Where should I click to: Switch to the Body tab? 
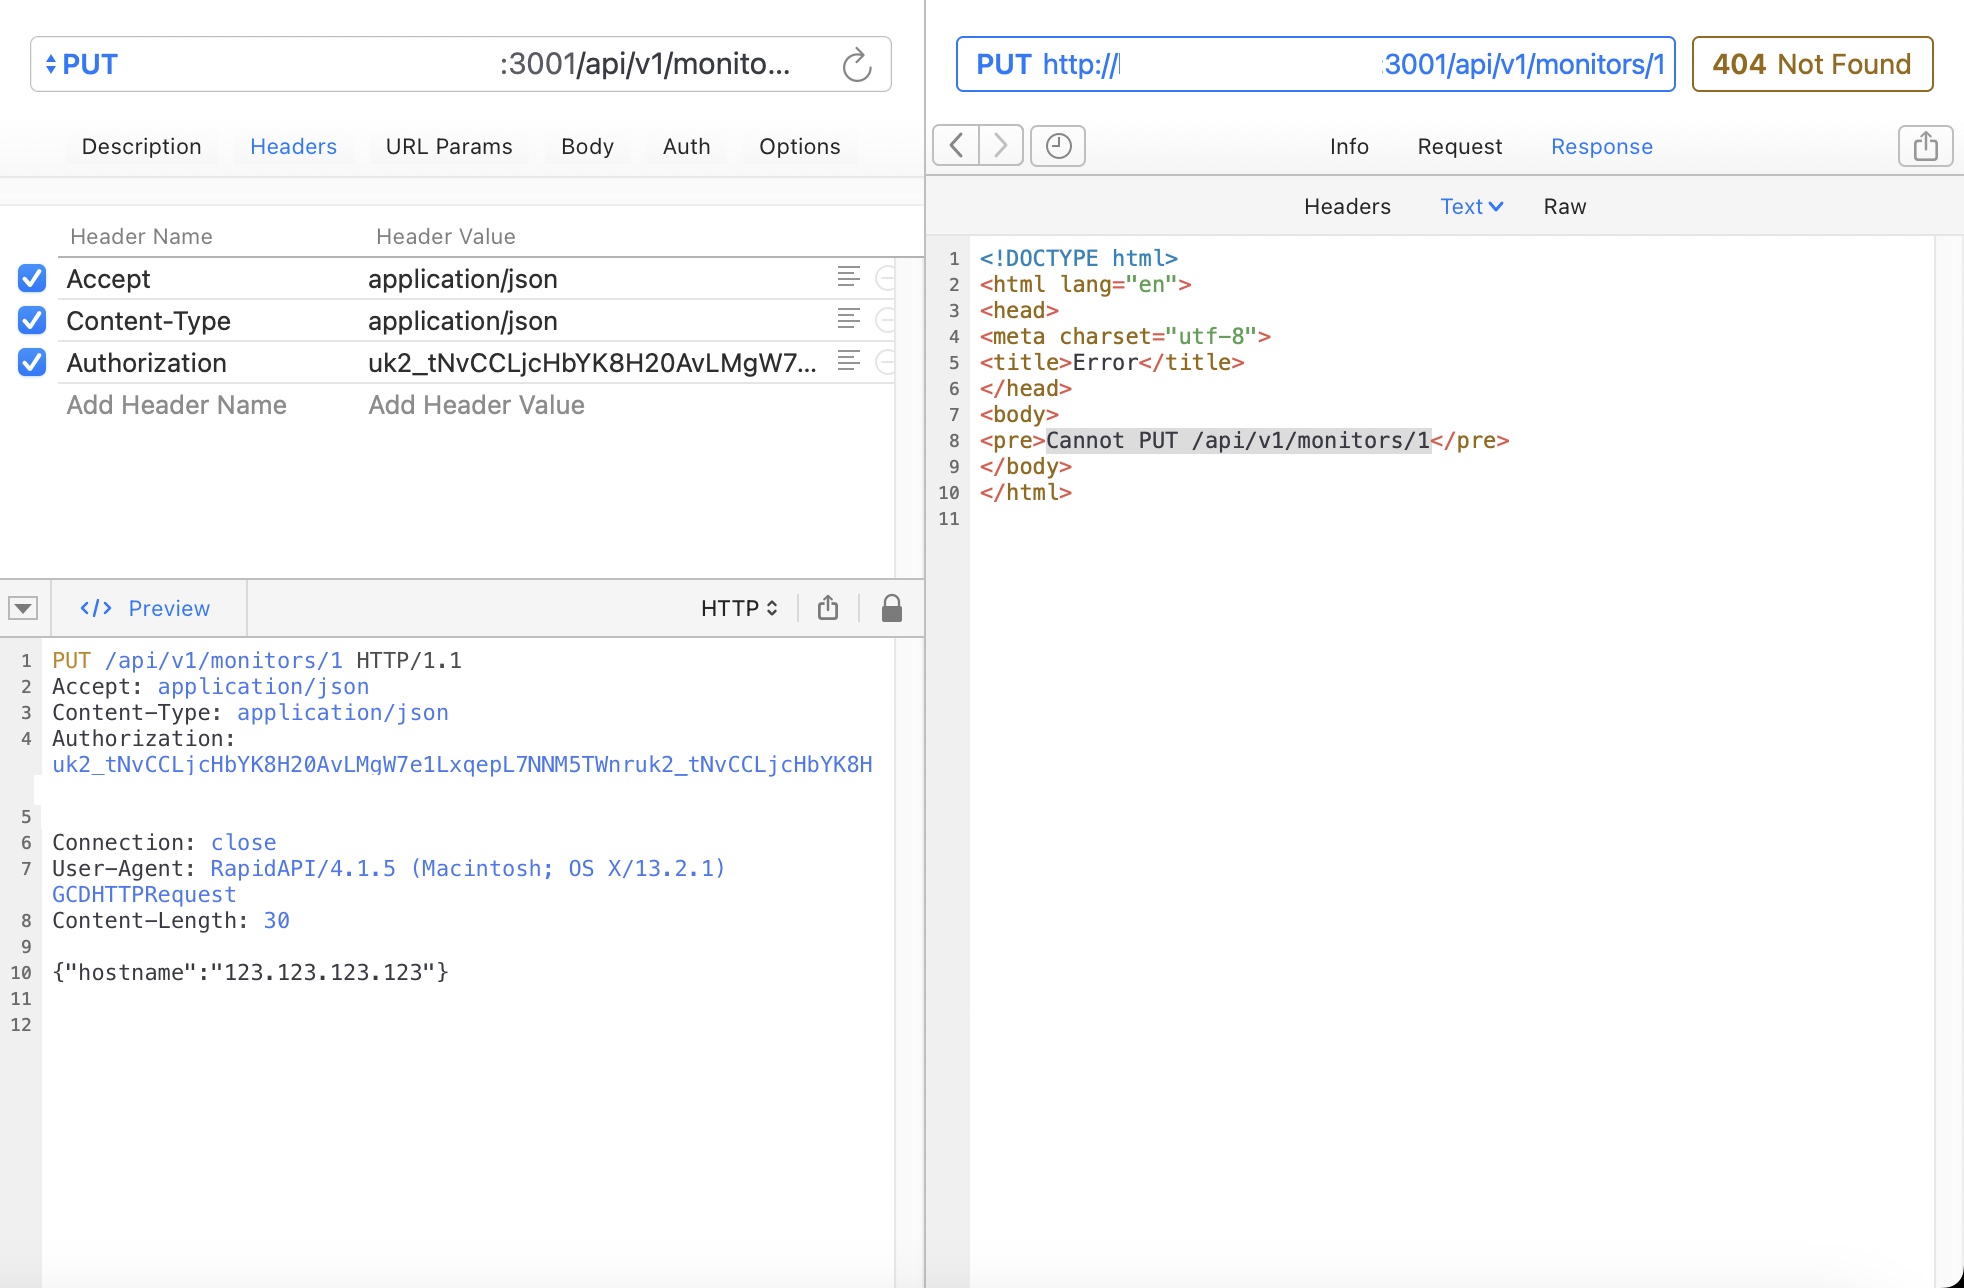click(x=587, y=146)
